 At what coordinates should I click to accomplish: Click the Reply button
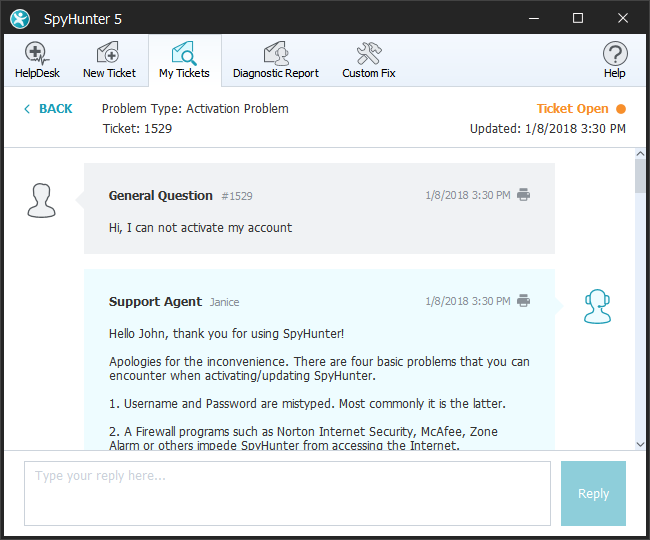[593, 493]
